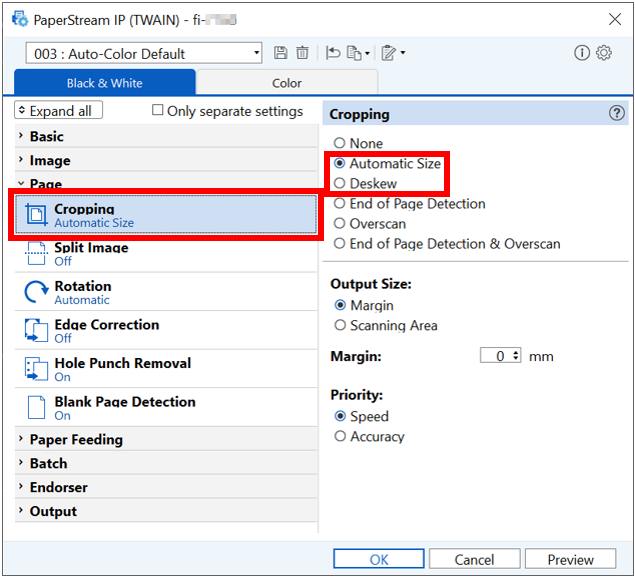This screenshot has height=577, width=635.
Task: Select Margin output size option
Action: coord(340,305)
